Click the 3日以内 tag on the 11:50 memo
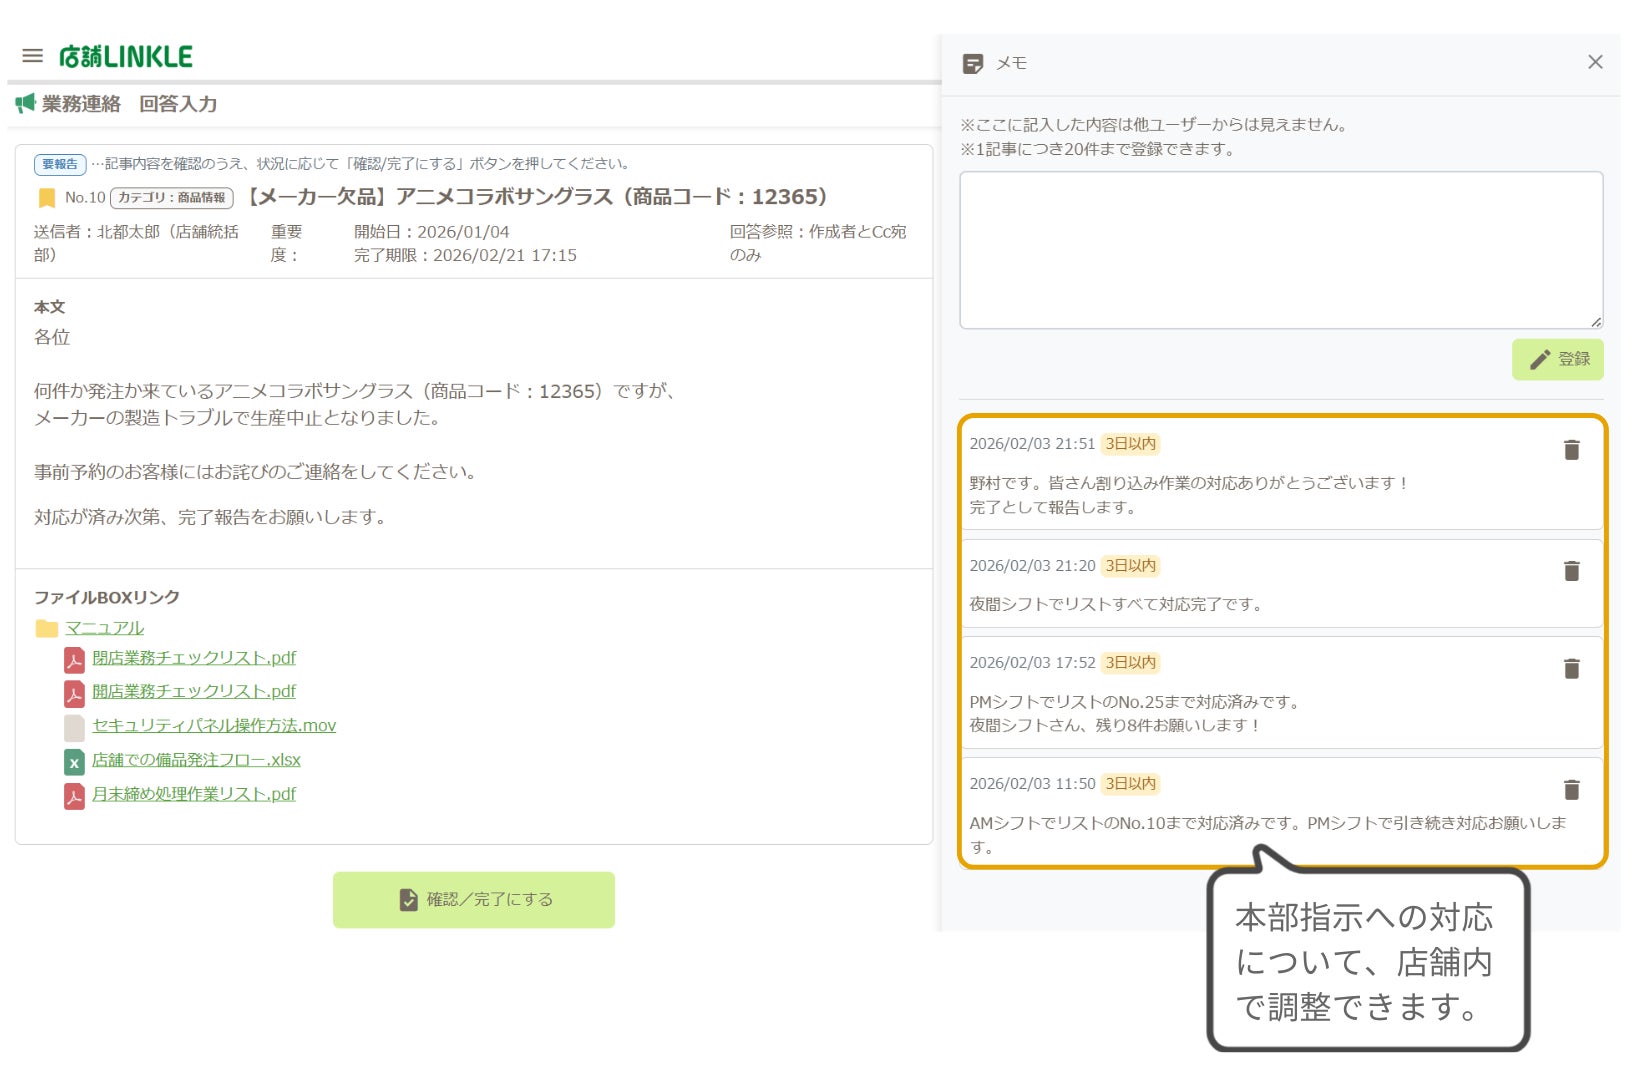 tap(1131, 784)
